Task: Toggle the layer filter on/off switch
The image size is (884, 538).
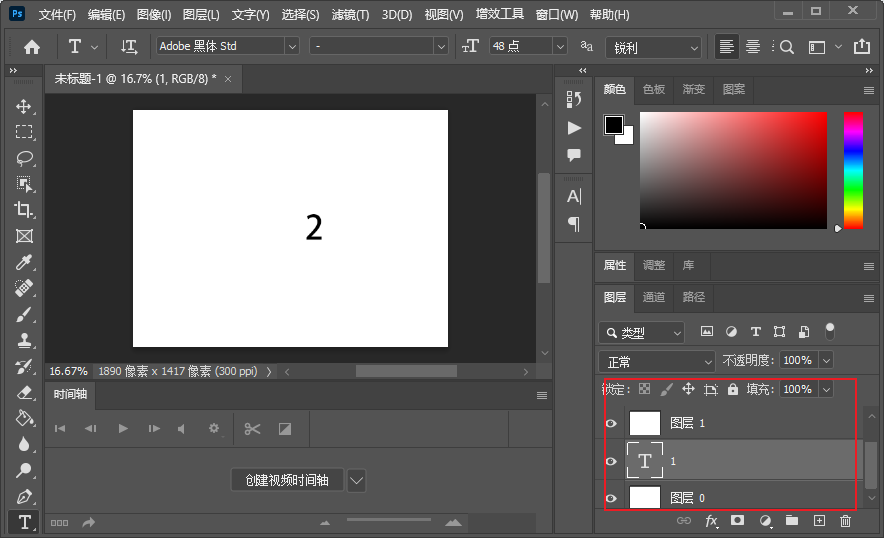Action: point(829,331)
